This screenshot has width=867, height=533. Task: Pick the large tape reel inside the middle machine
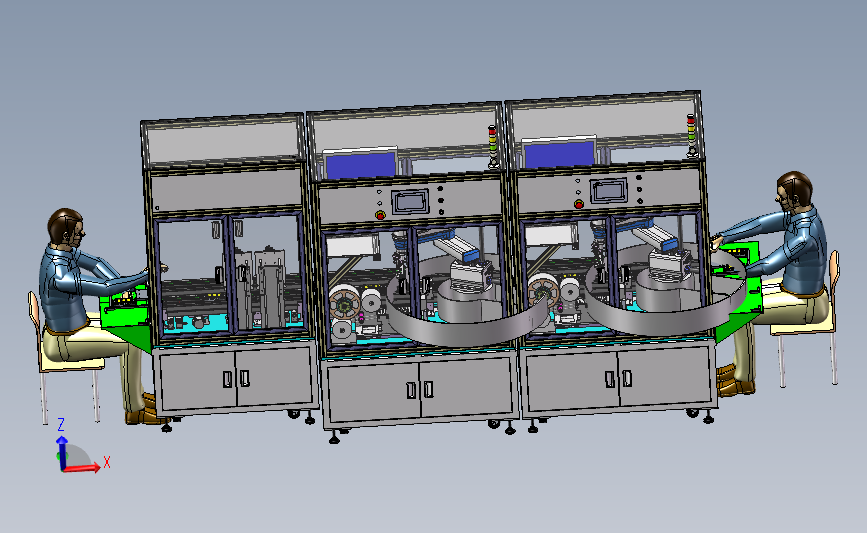coord(345,303)
